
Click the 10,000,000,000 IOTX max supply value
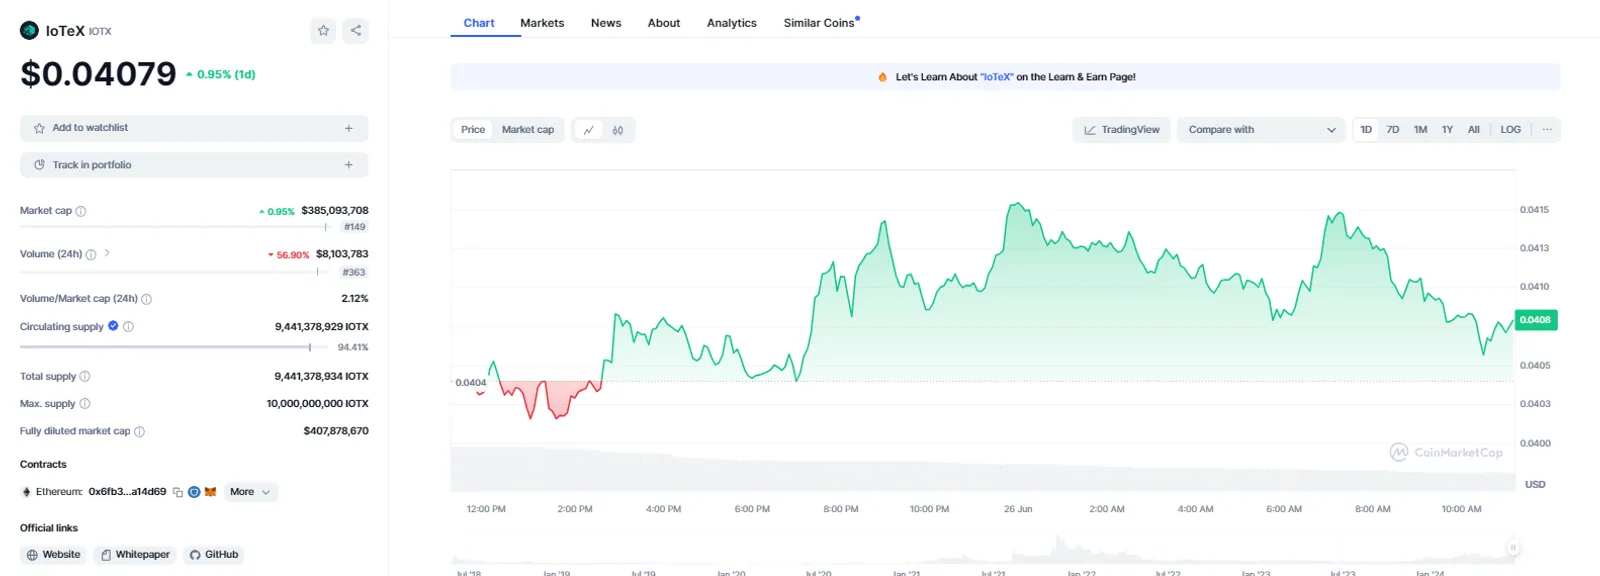click(x=317, y=404)
